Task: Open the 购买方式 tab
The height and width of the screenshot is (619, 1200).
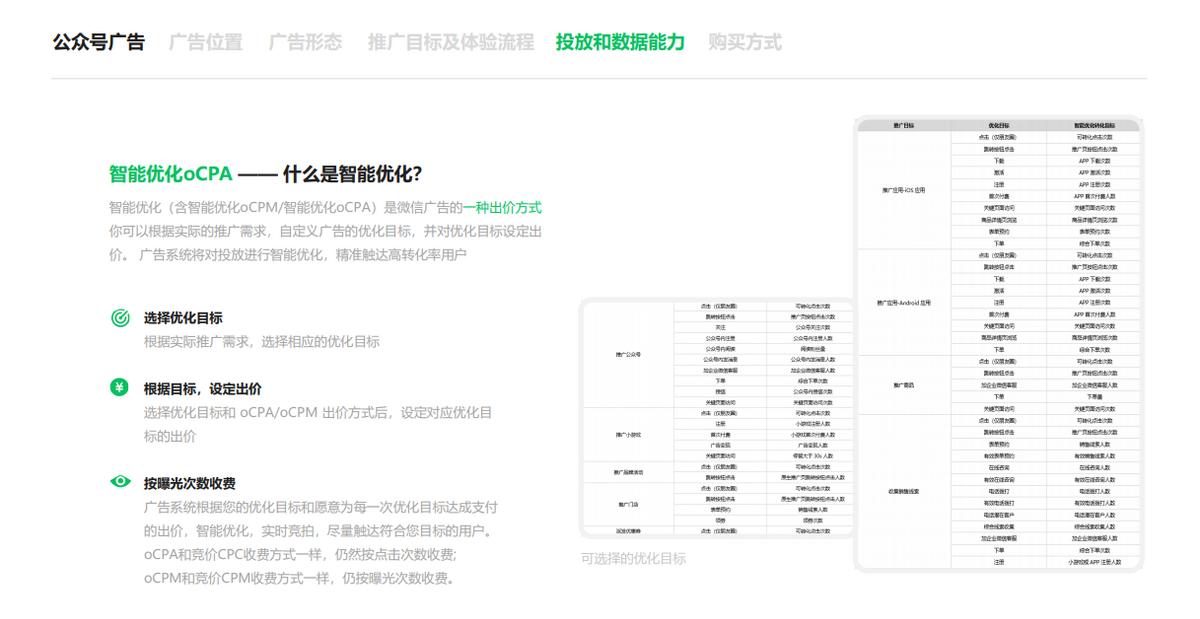Action: pyautogui.click(x=744, y=42)
